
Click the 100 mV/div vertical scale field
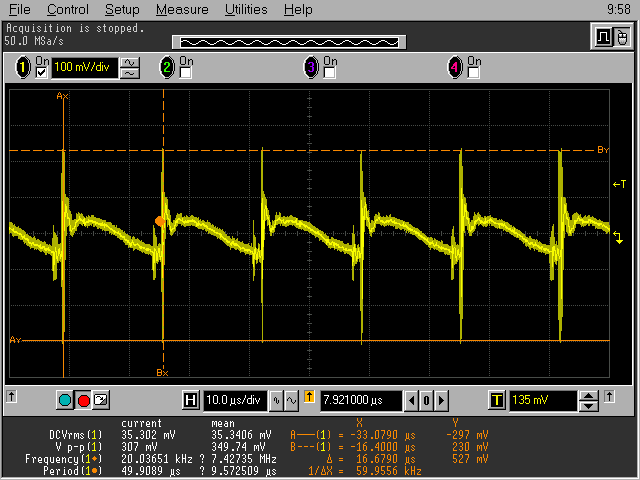[x=84, y=67]
